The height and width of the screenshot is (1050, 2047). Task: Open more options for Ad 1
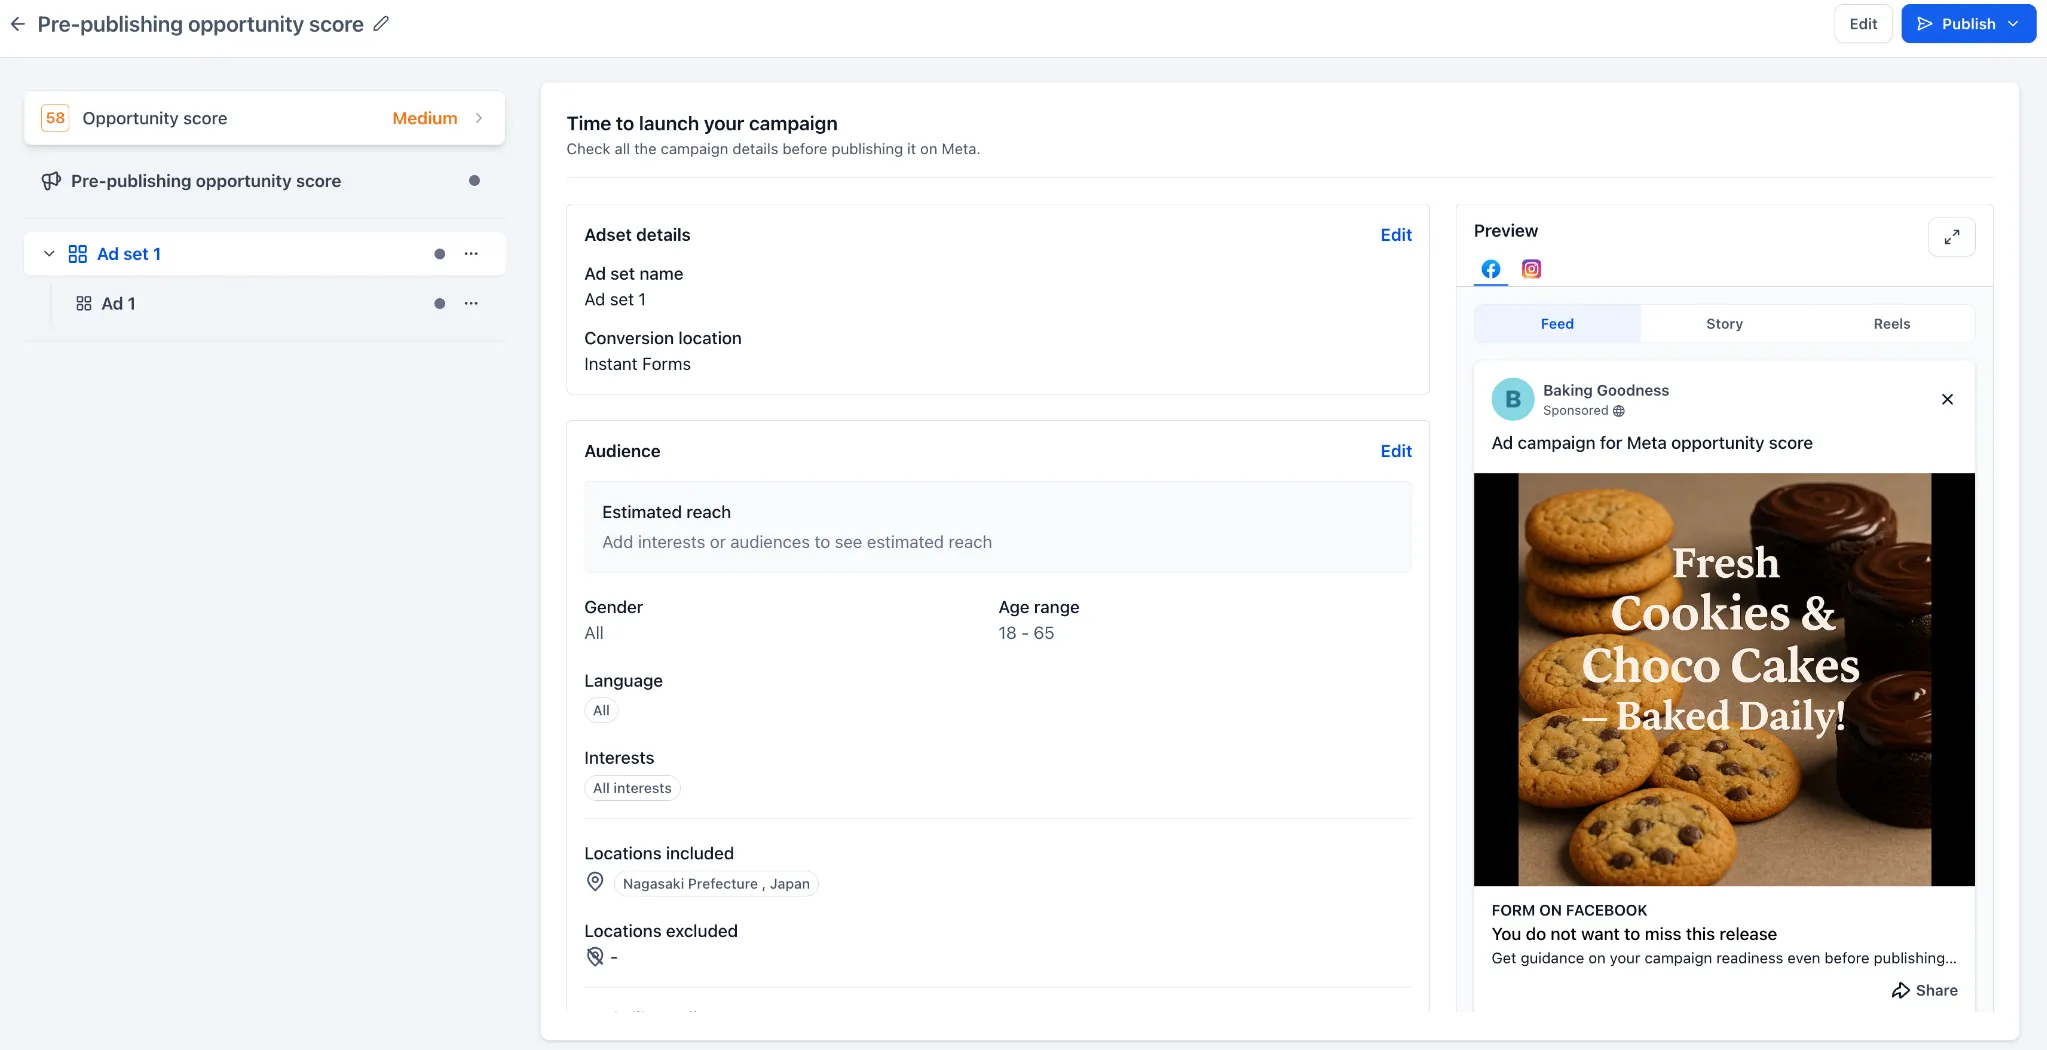click(x=471, y=303)
